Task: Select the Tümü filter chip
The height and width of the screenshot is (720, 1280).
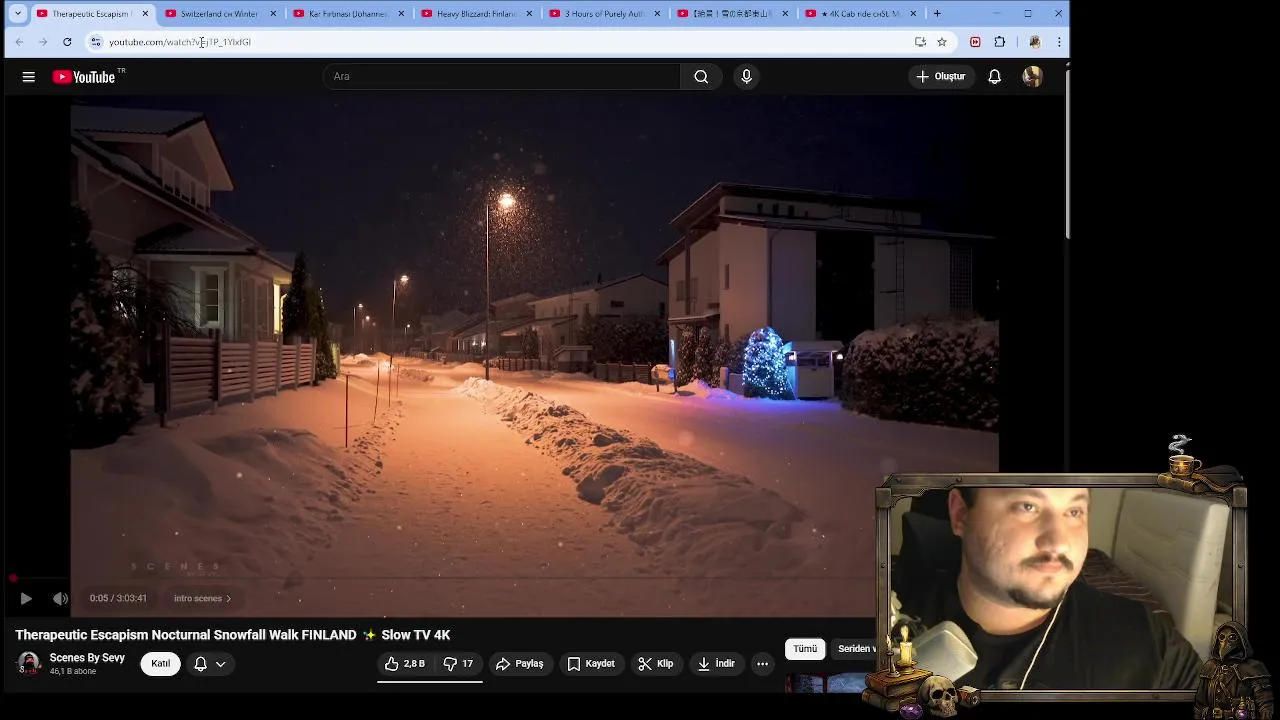Action: [805, 649]
